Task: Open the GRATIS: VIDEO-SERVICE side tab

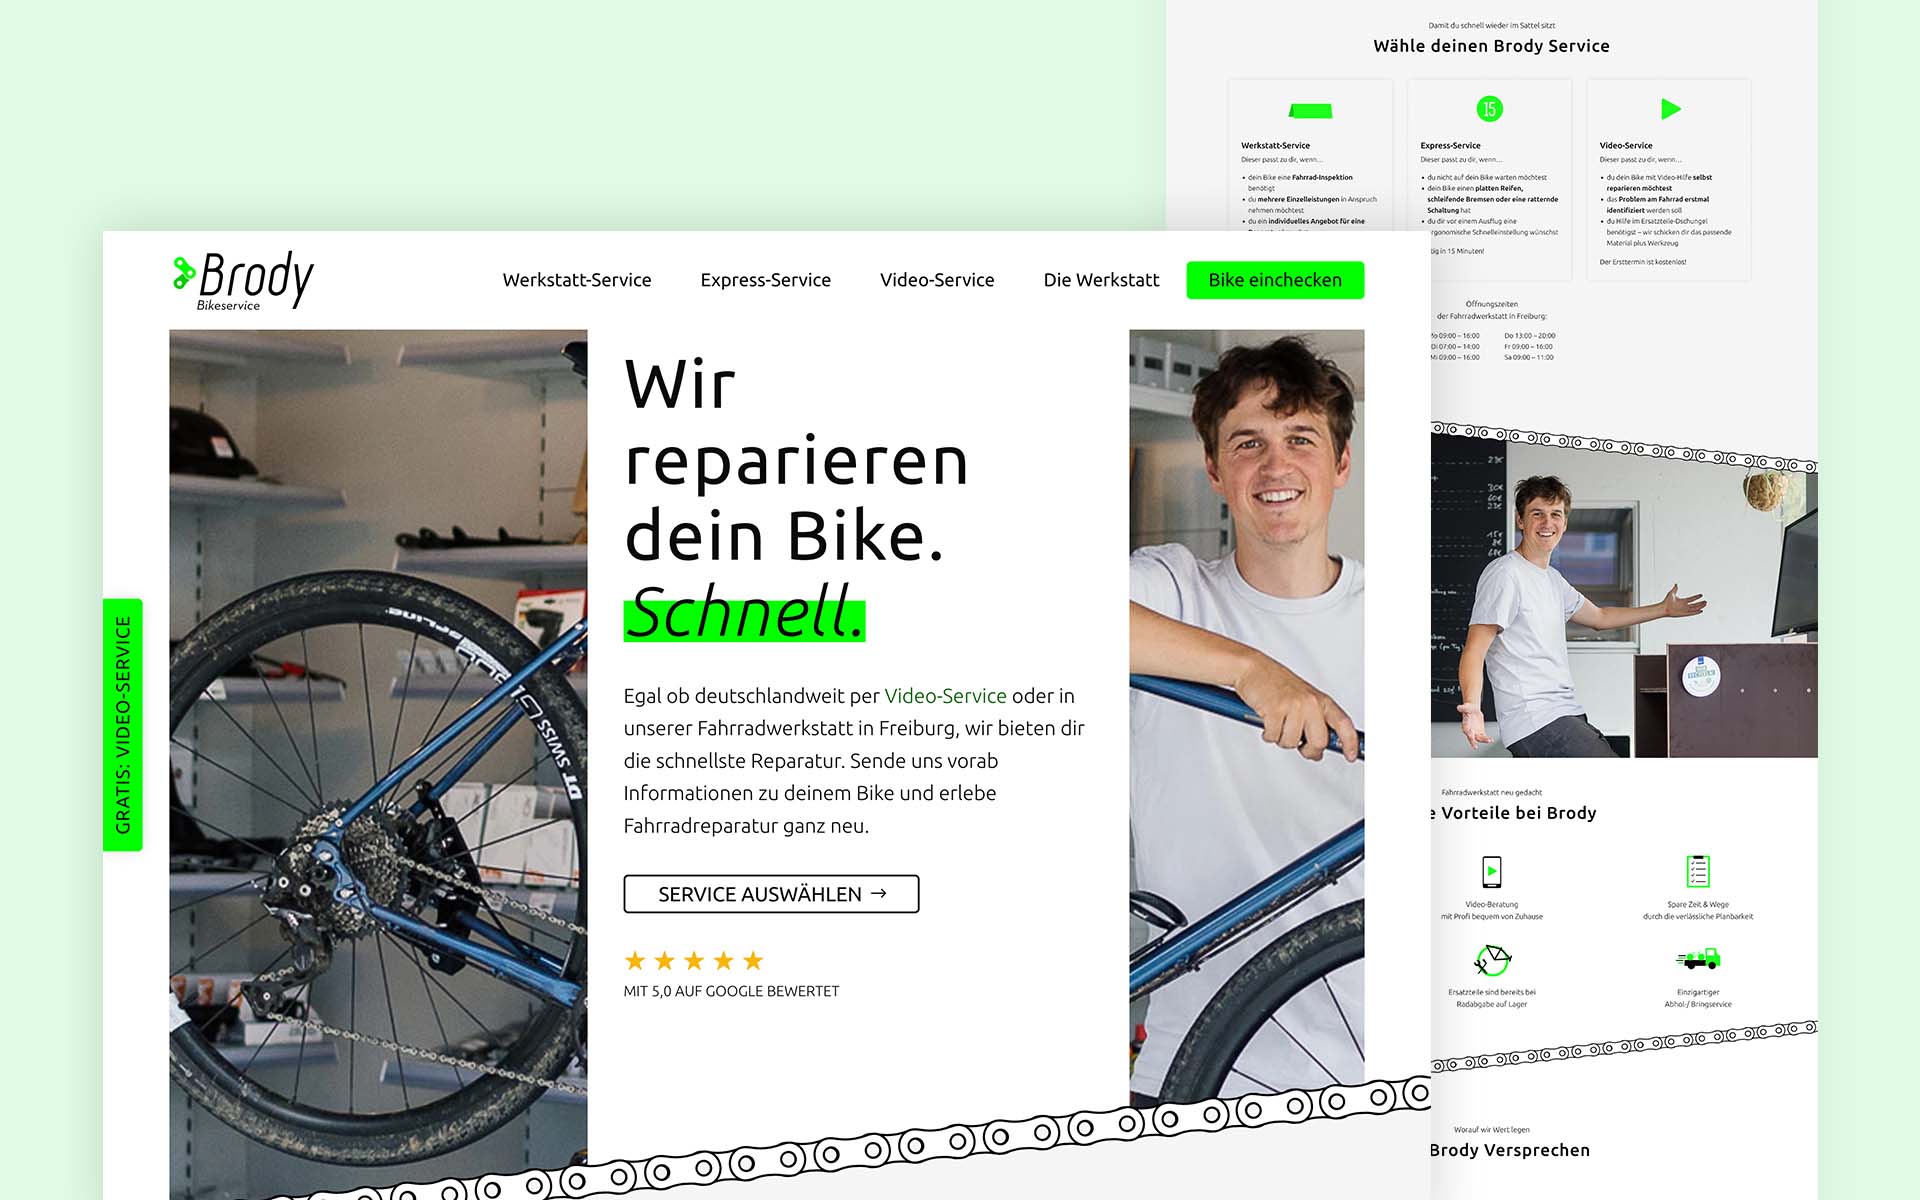Action: [x=123, y=725]
